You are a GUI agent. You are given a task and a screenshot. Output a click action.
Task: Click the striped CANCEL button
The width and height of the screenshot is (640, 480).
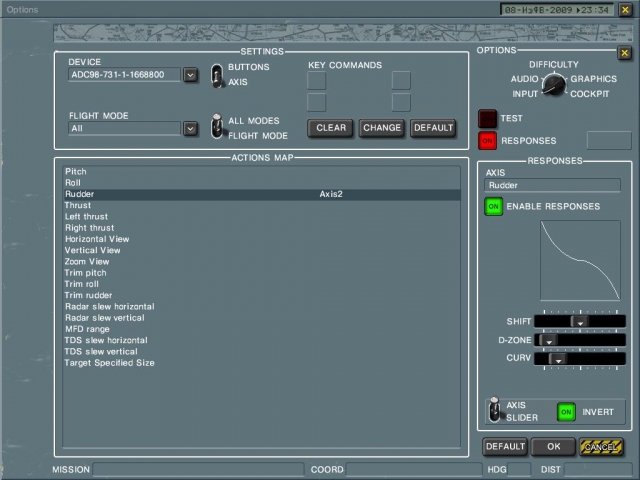coord(601,447)
